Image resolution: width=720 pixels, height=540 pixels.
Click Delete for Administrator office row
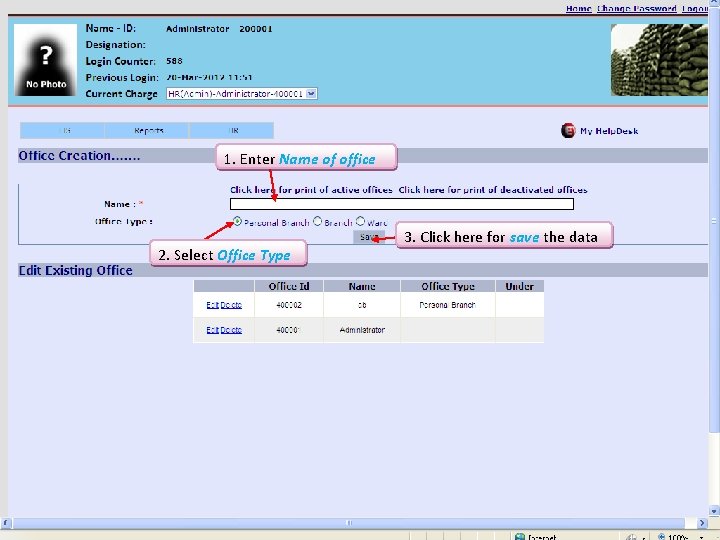(x=231, y=330)
